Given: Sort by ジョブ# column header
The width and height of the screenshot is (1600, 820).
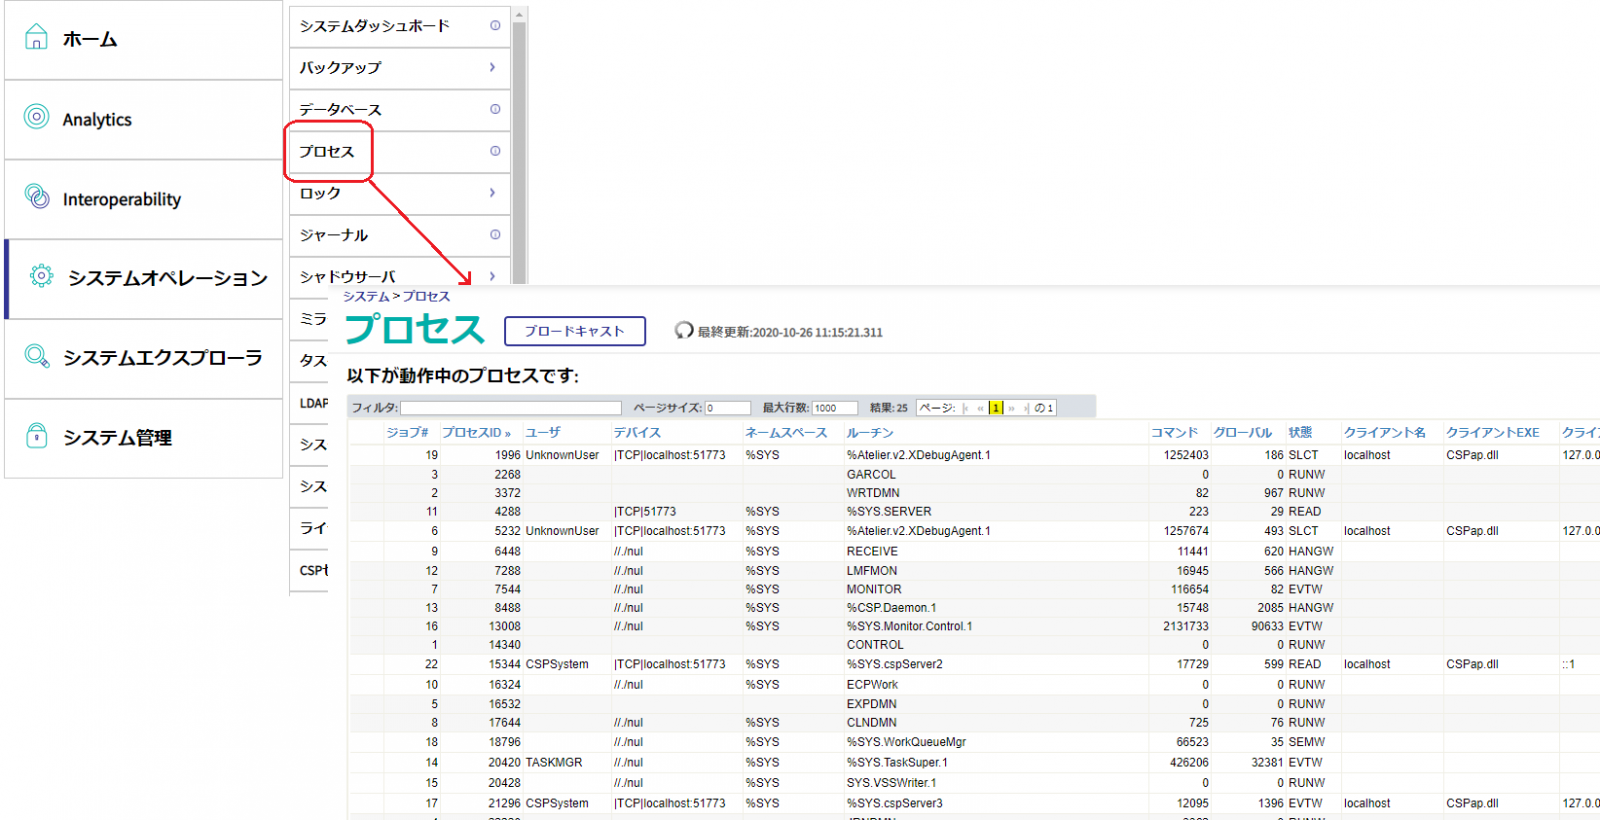Looking at the screenshot, I should pyautogui.click(x=407, y=432).
